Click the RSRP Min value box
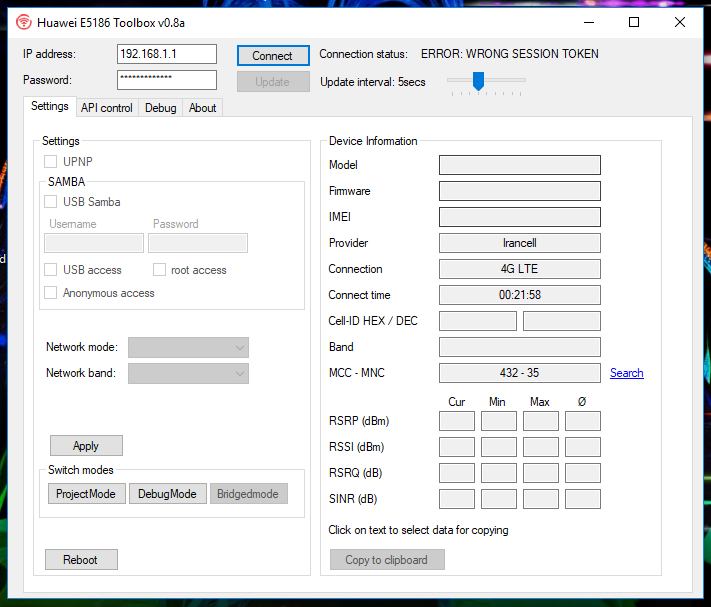The width and height of the screenshot is (711, 607). (499, 421)
